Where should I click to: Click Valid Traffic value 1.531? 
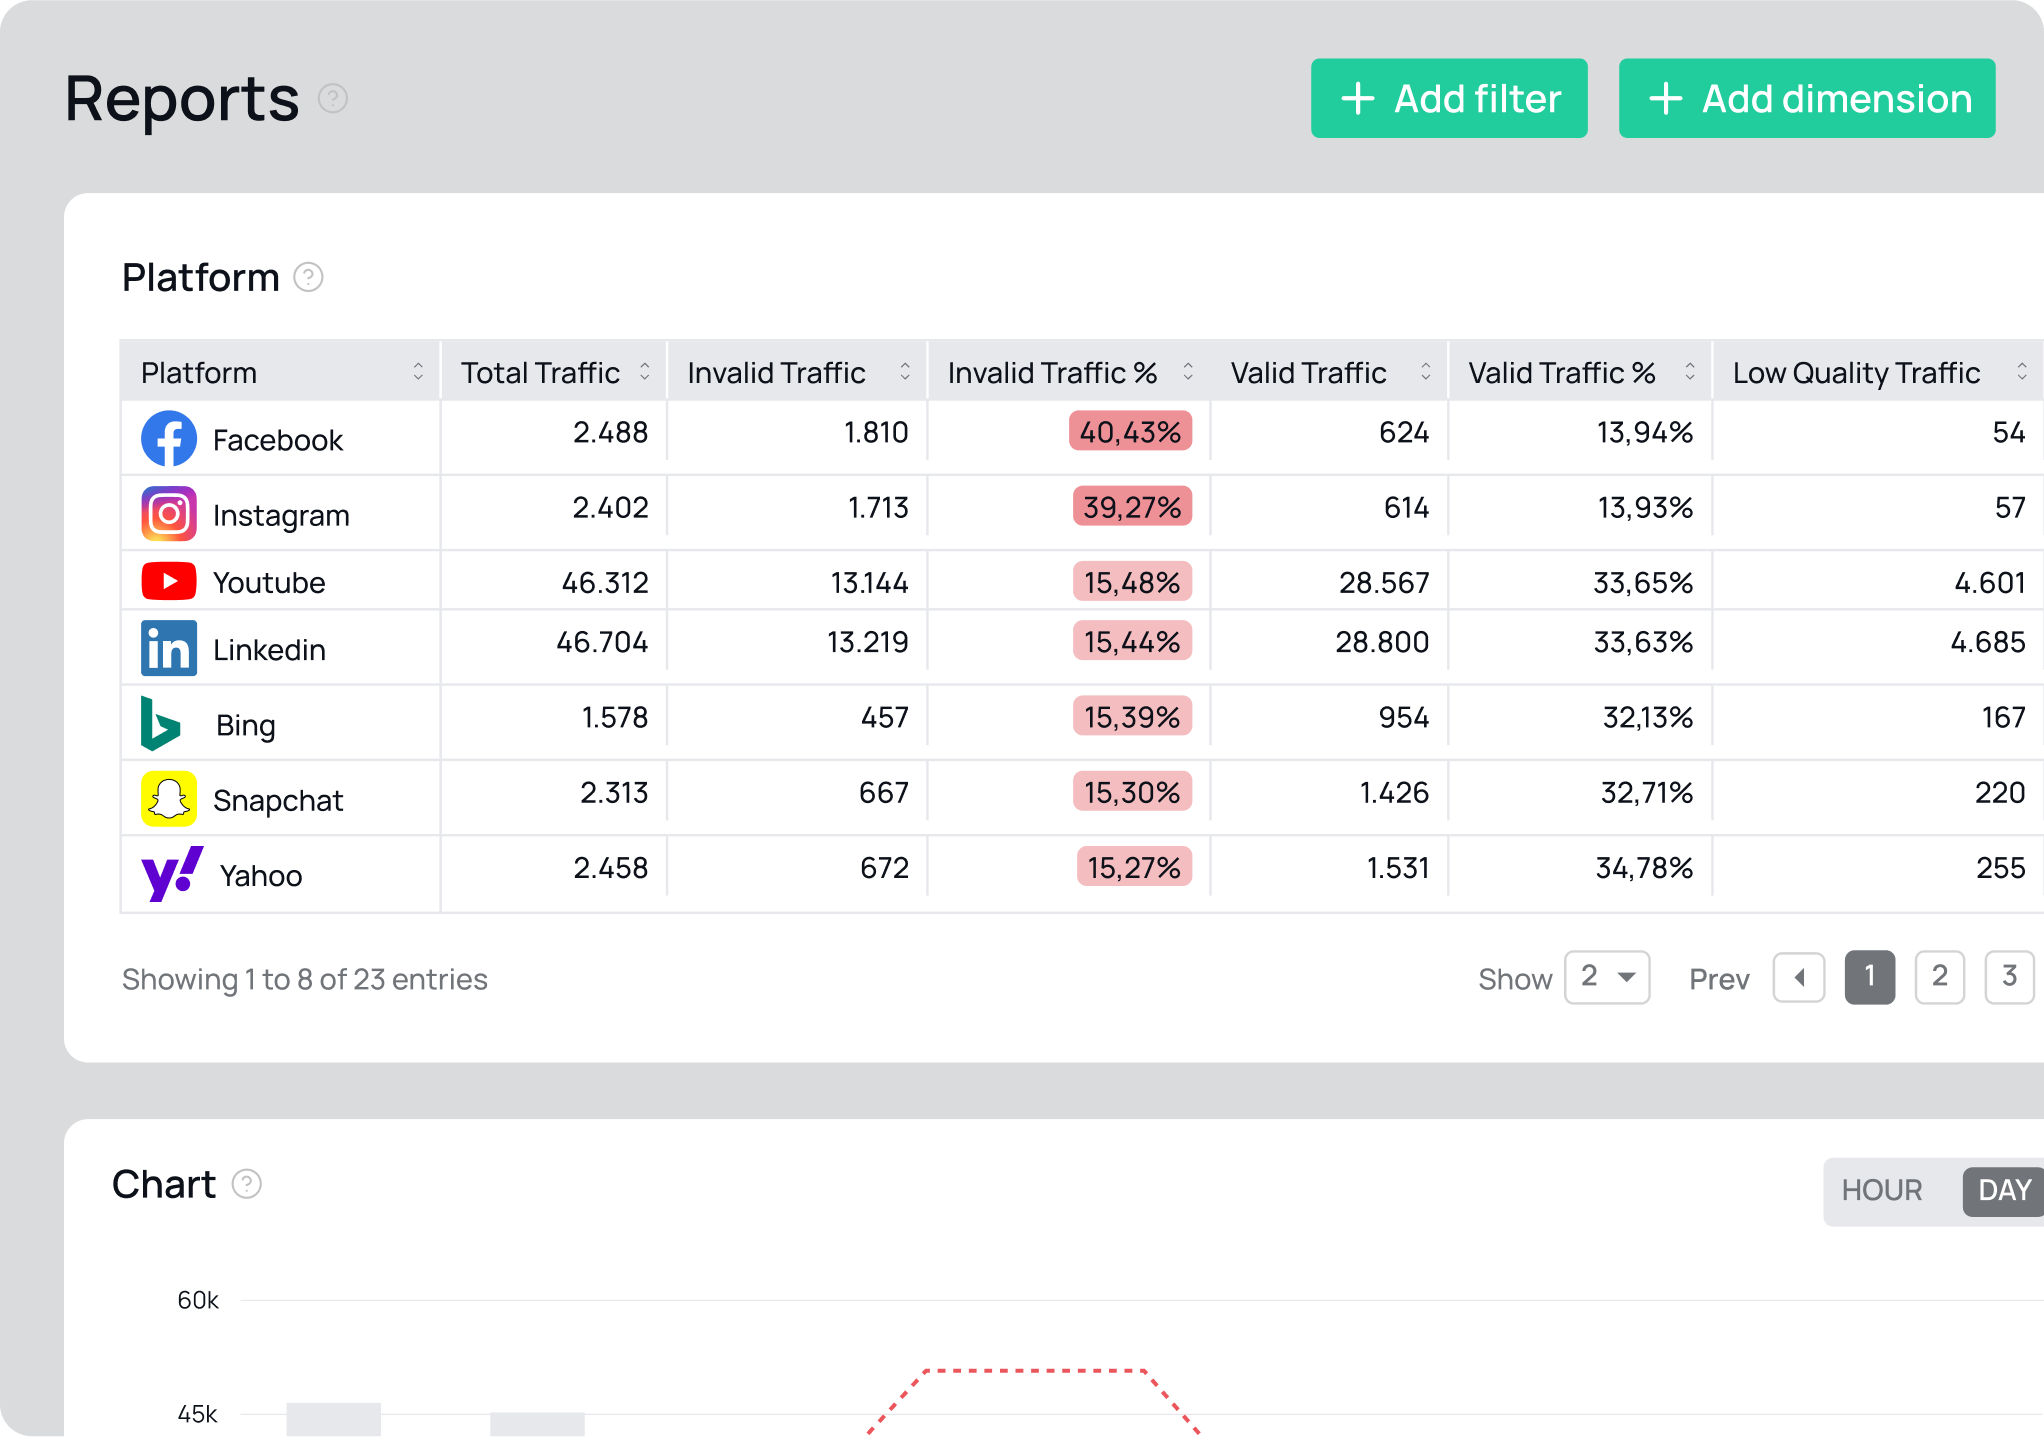(1398, 868)
